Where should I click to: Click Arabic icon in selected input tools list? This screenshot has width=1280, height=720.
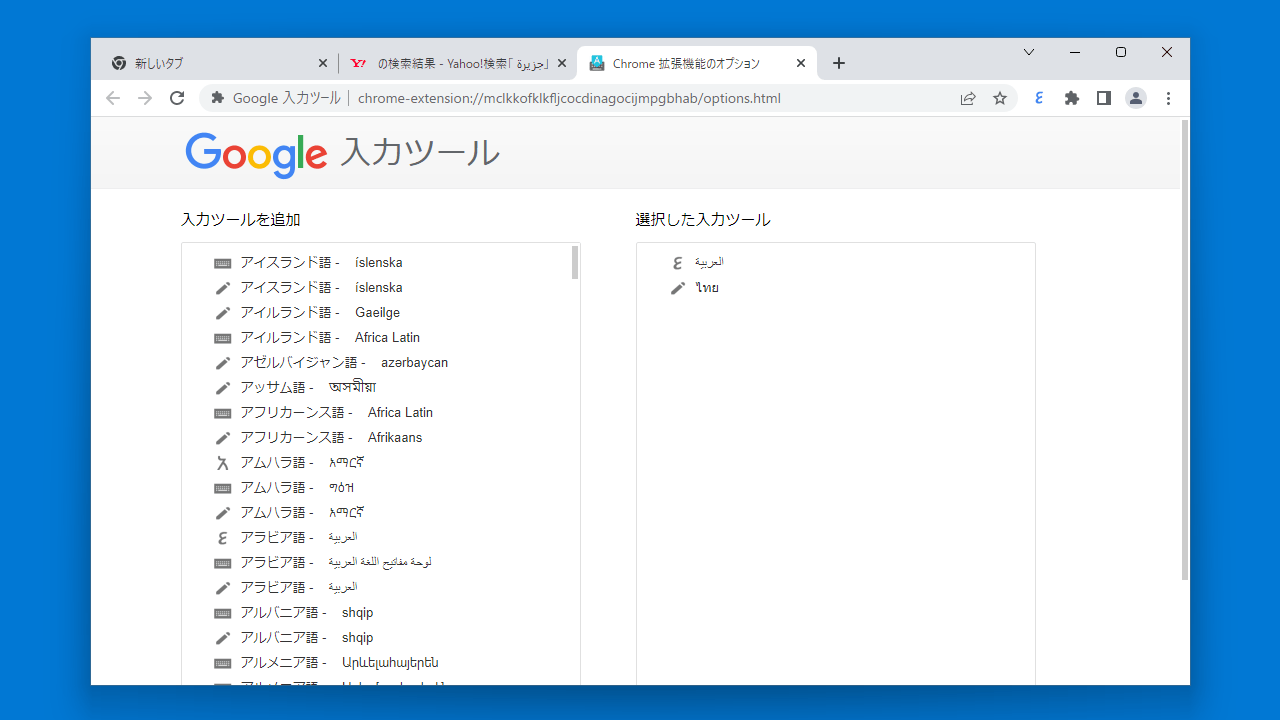(x=678, y=263)
